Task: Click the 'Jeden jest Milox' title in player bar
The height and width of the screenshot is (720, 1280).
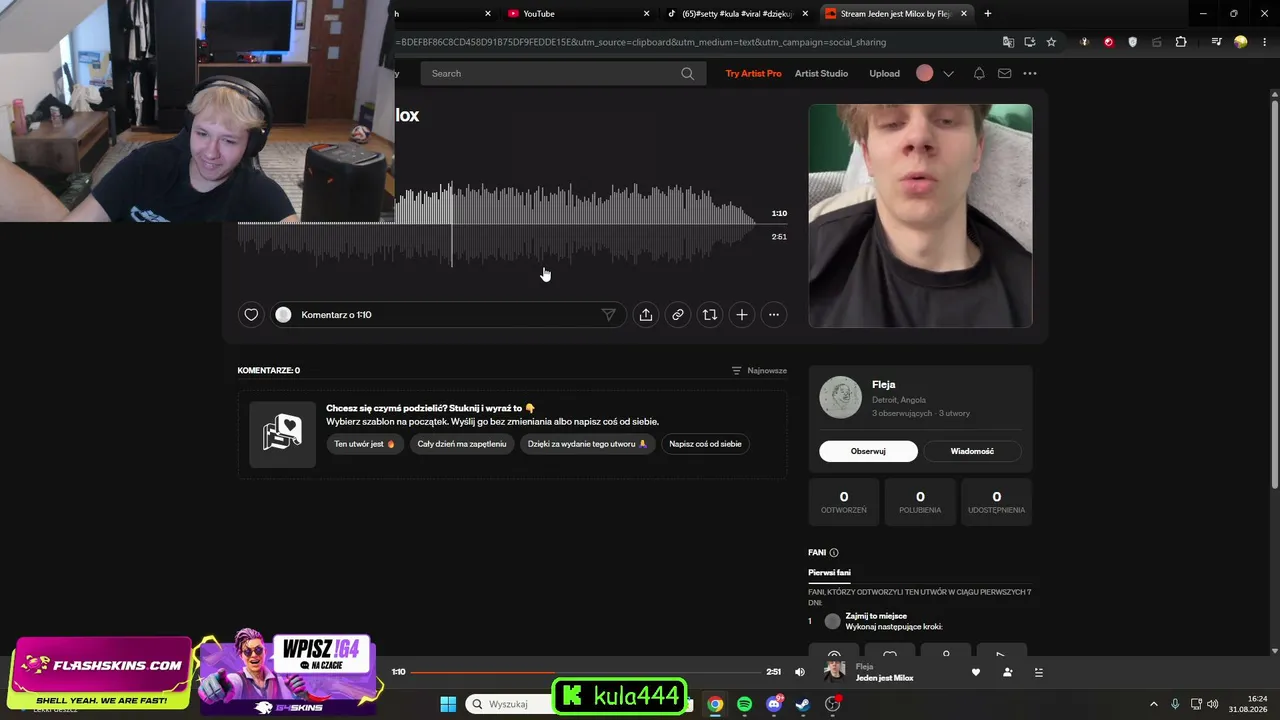Action: click(884, 678)
